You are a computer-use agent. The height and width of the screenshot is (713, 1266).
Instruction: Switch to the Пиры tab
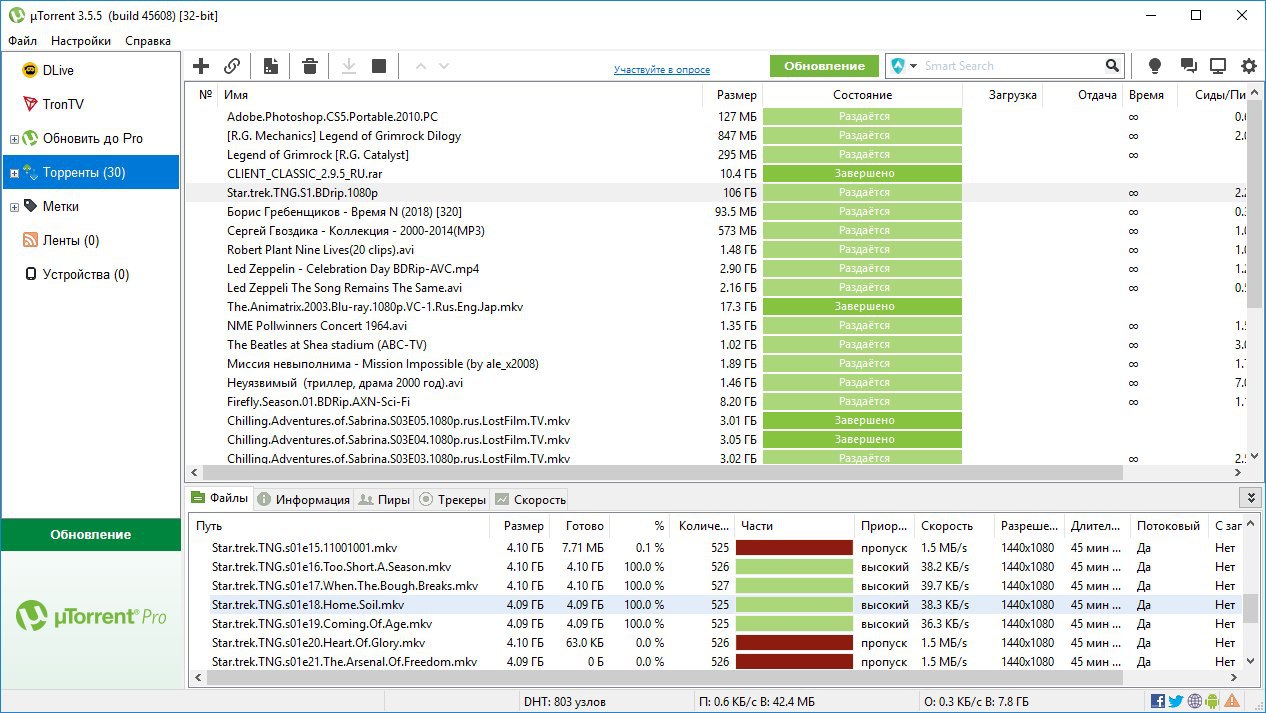click(384, 499)
